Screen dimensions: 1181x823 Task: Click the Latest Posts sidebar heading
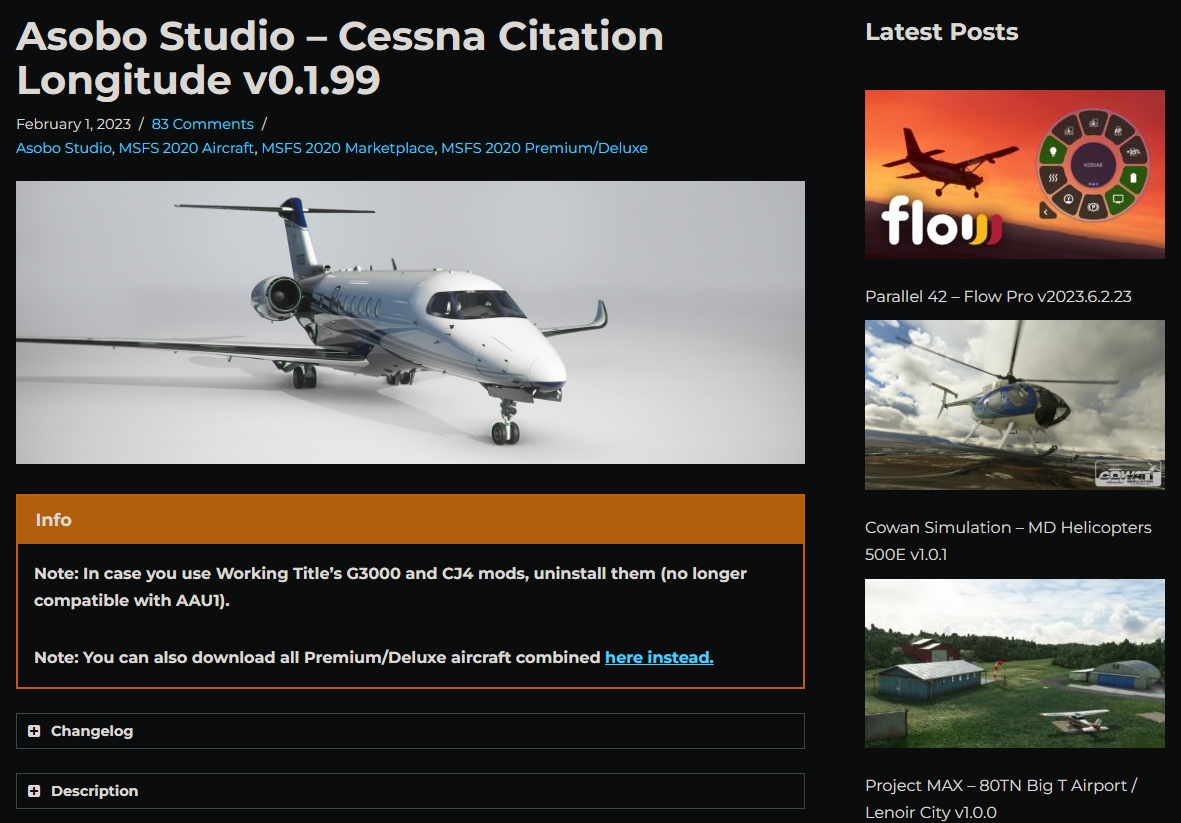[941, 32]
